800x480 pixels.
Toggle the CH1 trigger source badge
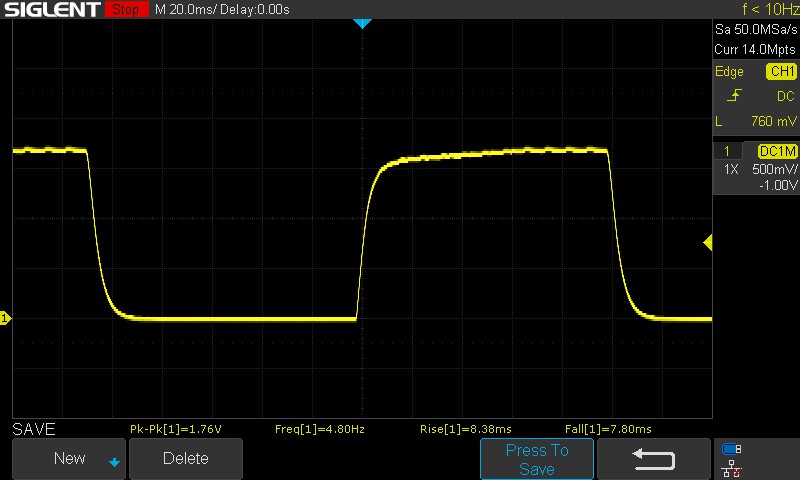tap(781, 72)
